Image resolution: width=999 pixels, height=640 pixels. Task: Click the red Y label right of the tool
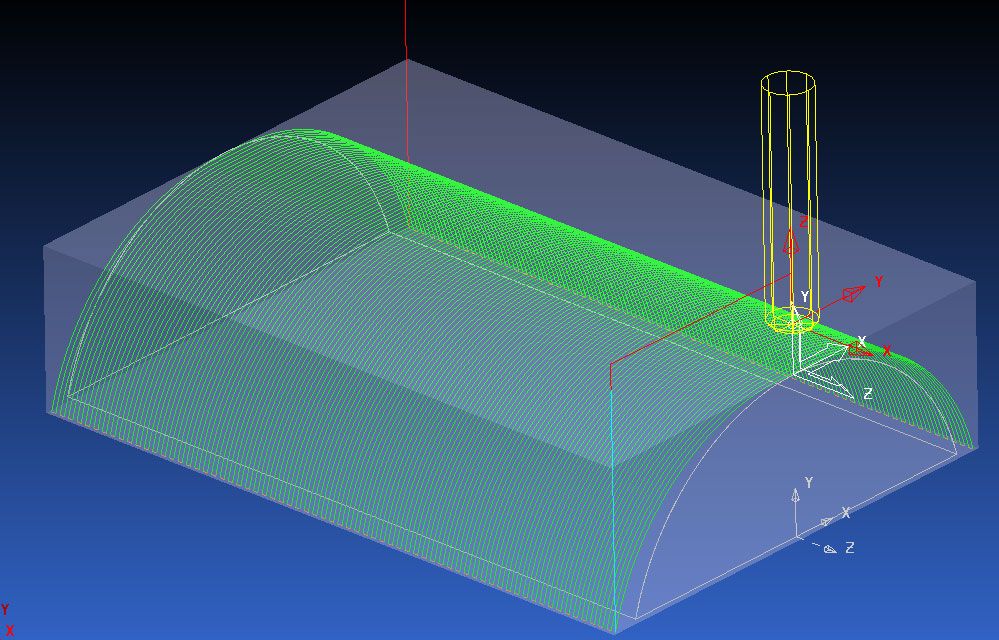pyautogui.click(x=879, y=281)
